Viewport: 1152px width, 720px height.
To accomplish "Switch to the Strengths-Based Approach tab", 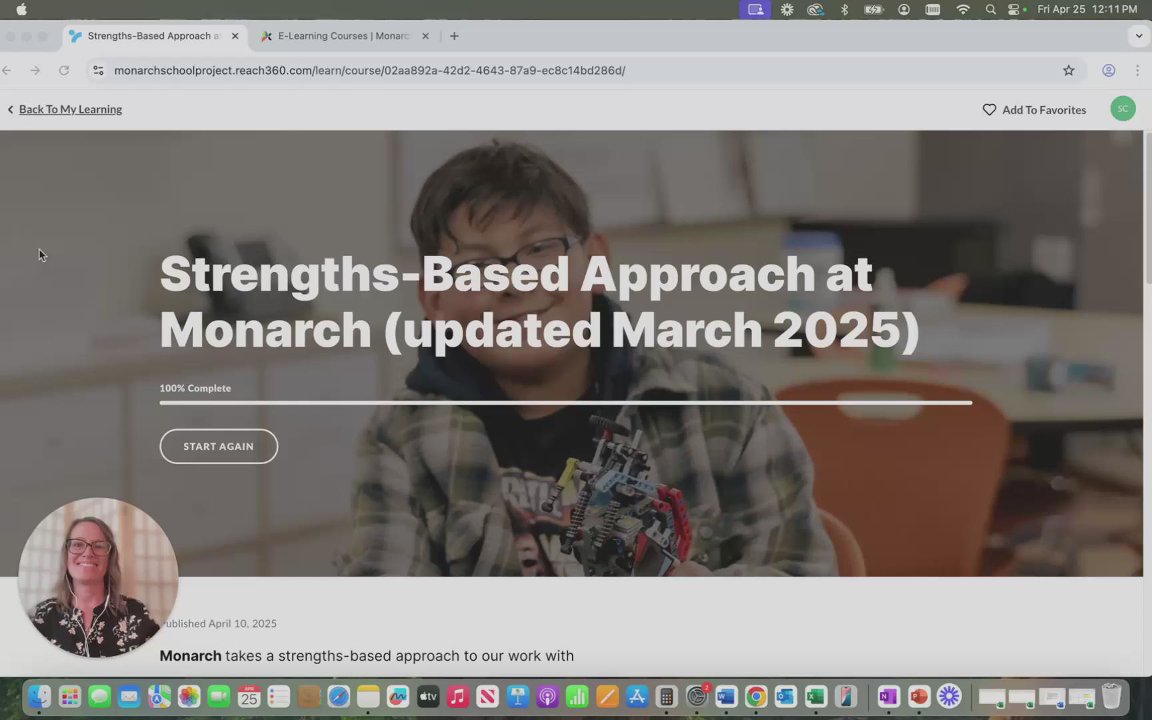I will (x=155, y=36).
